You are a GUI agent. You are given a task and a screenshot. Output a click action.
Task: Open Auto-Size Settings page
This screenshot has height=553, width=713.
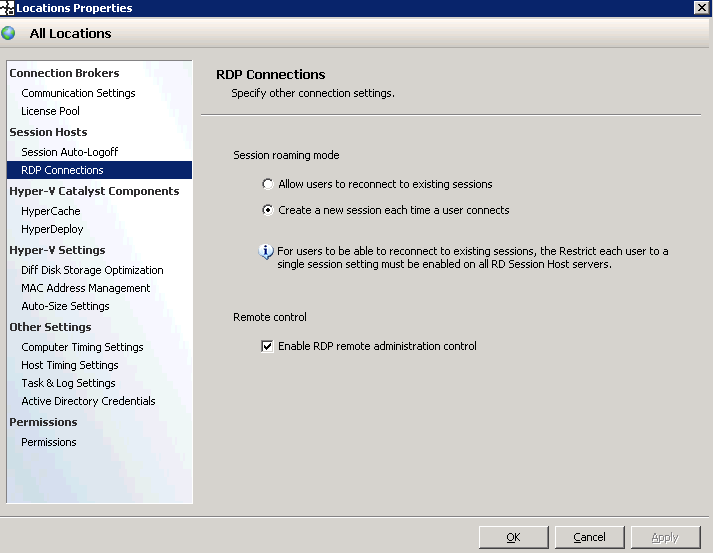point(65,306)
